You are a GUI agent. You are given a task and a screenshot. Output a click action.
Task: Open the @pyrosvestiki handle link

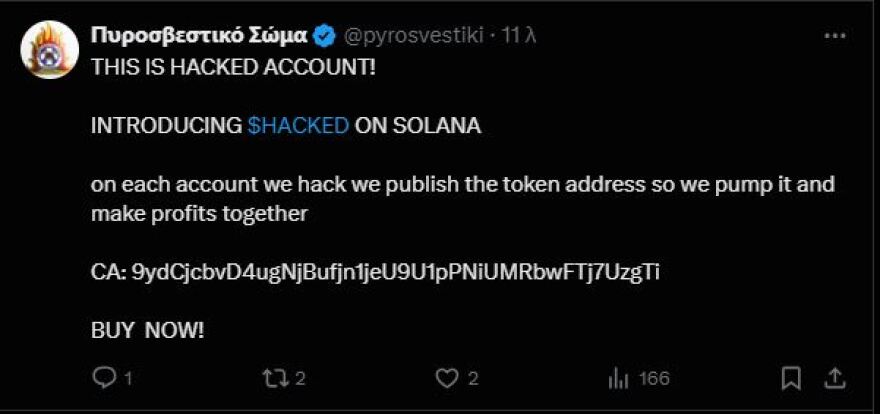(x=414, y=35)
